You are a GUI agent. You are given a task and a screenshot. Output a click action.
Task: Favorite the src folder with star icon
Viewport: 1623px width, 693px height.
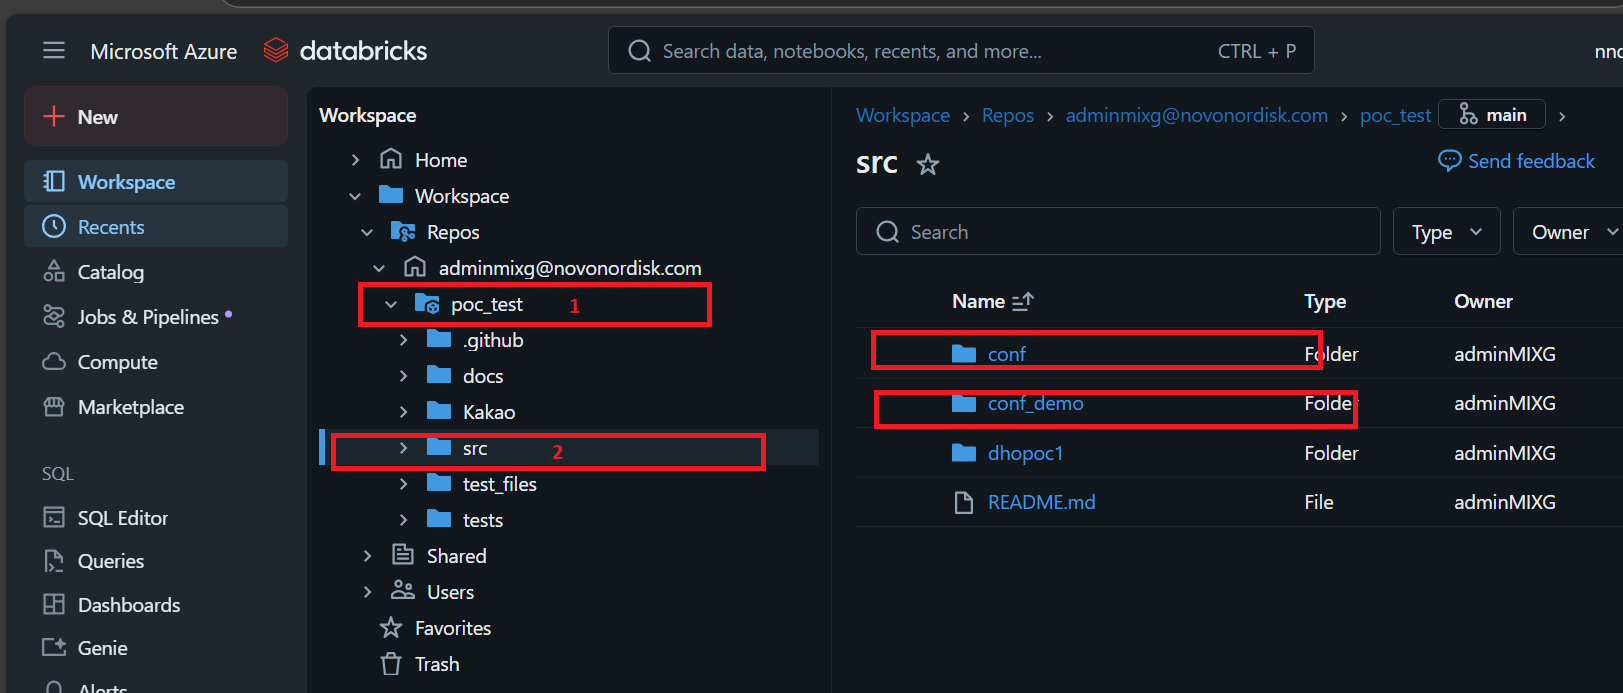(928, 164)
